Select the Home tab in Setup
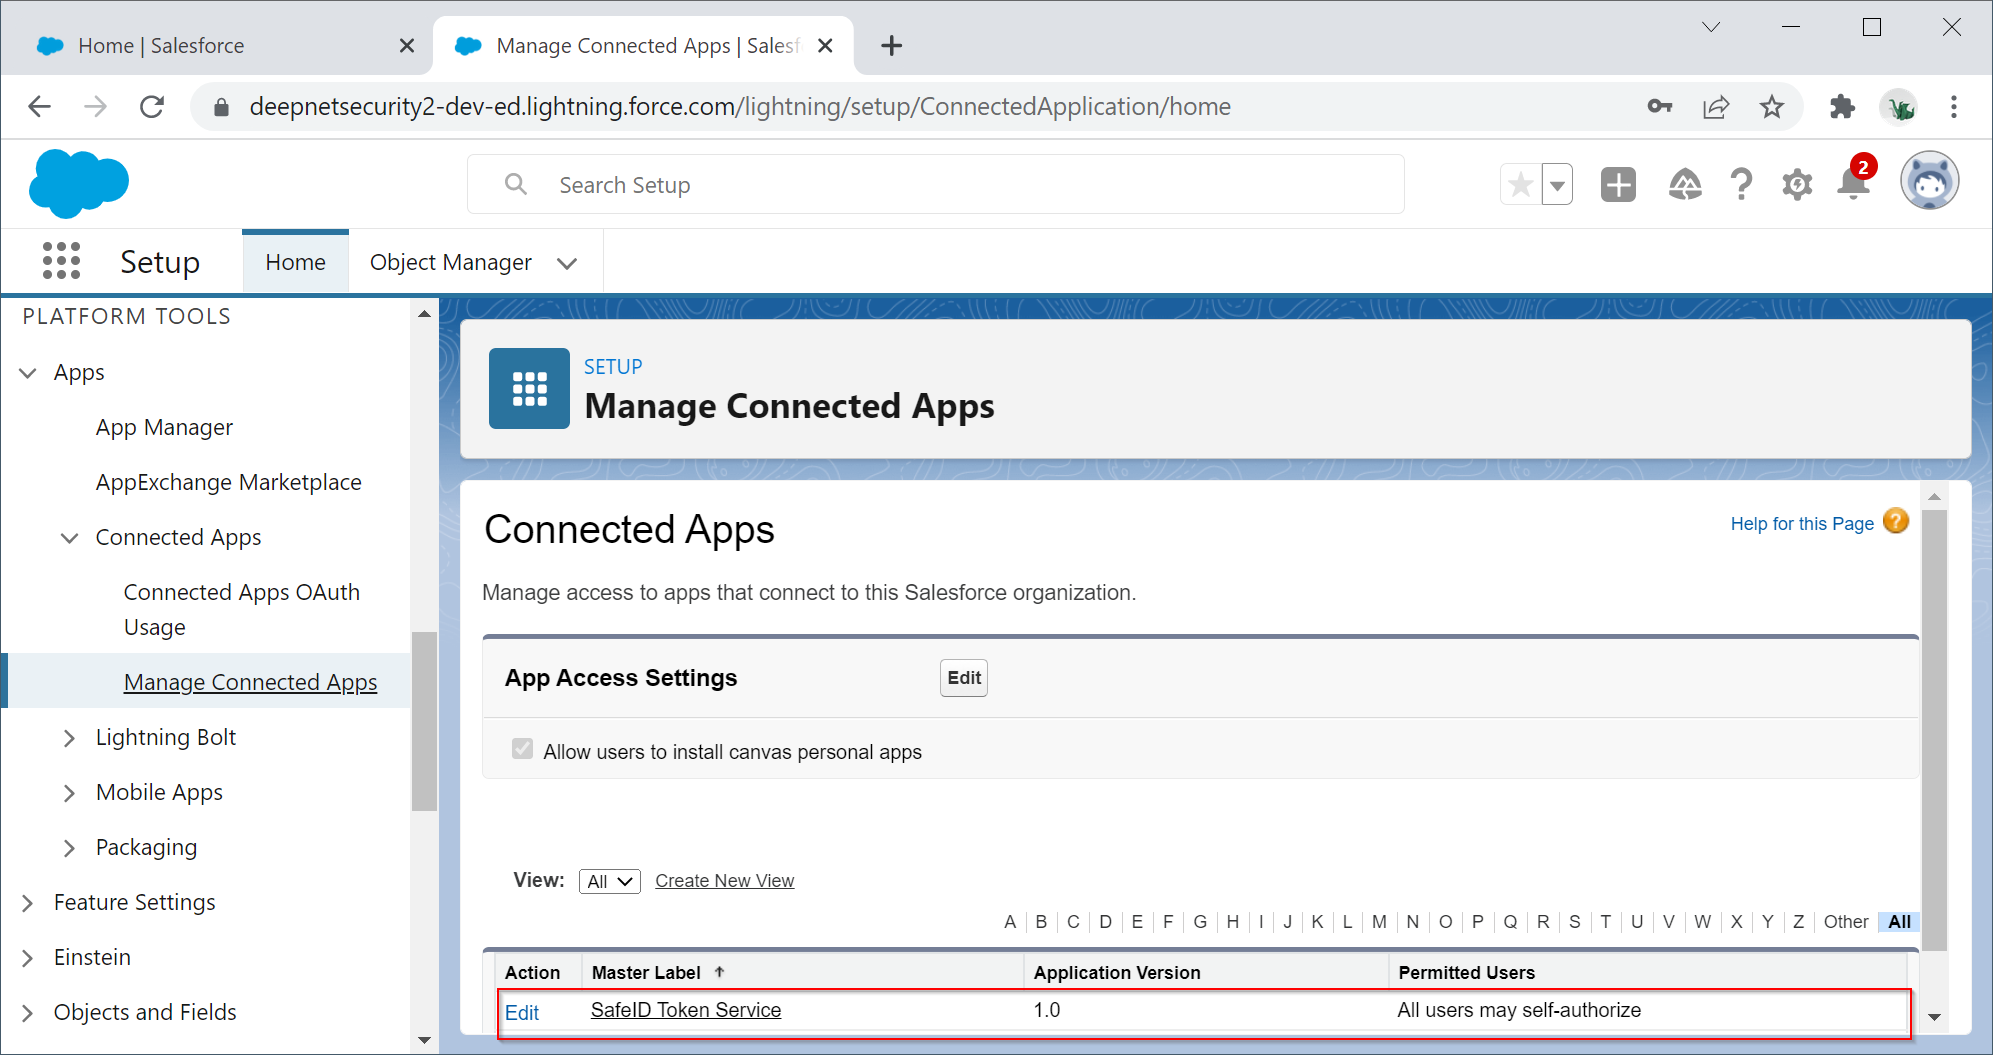This screenshot has height=1055, width=1993. (295, 262)
